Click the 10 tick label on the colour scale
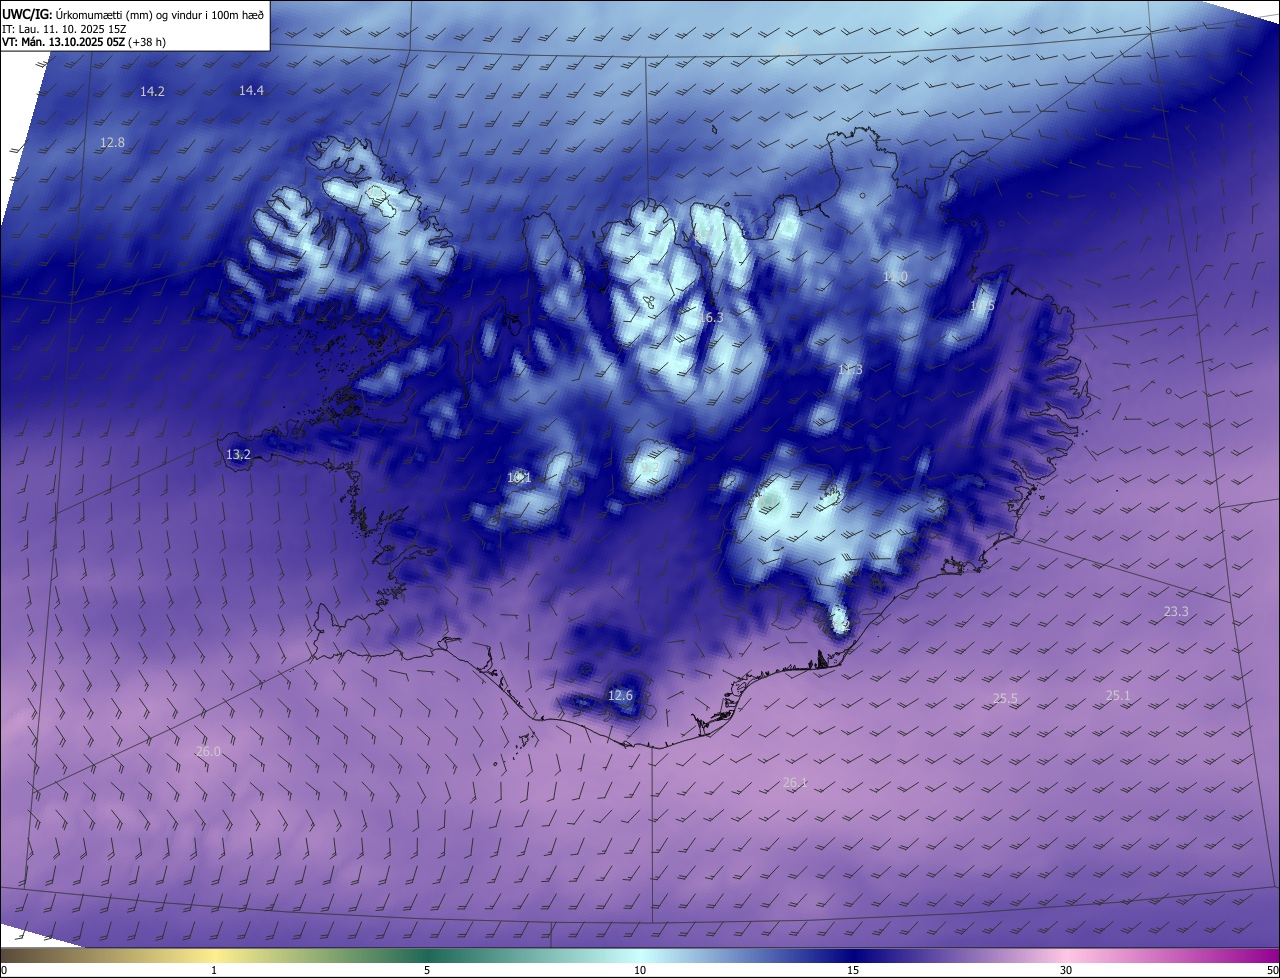 (x=640, y=970)
